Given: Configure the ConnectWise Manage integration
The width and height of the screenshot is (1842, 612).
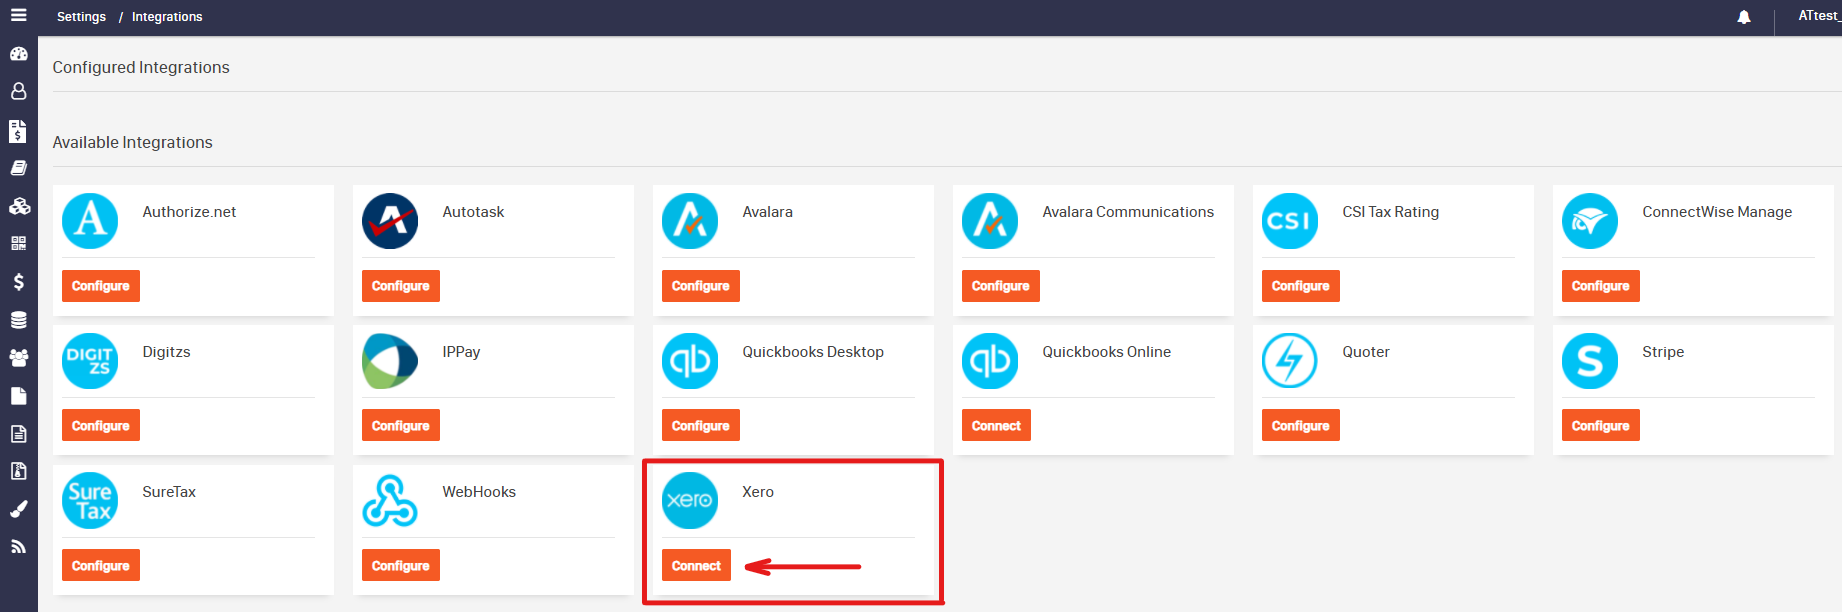Looking at the screenshot, I should pyautogui.click(x=1601, y=286).
